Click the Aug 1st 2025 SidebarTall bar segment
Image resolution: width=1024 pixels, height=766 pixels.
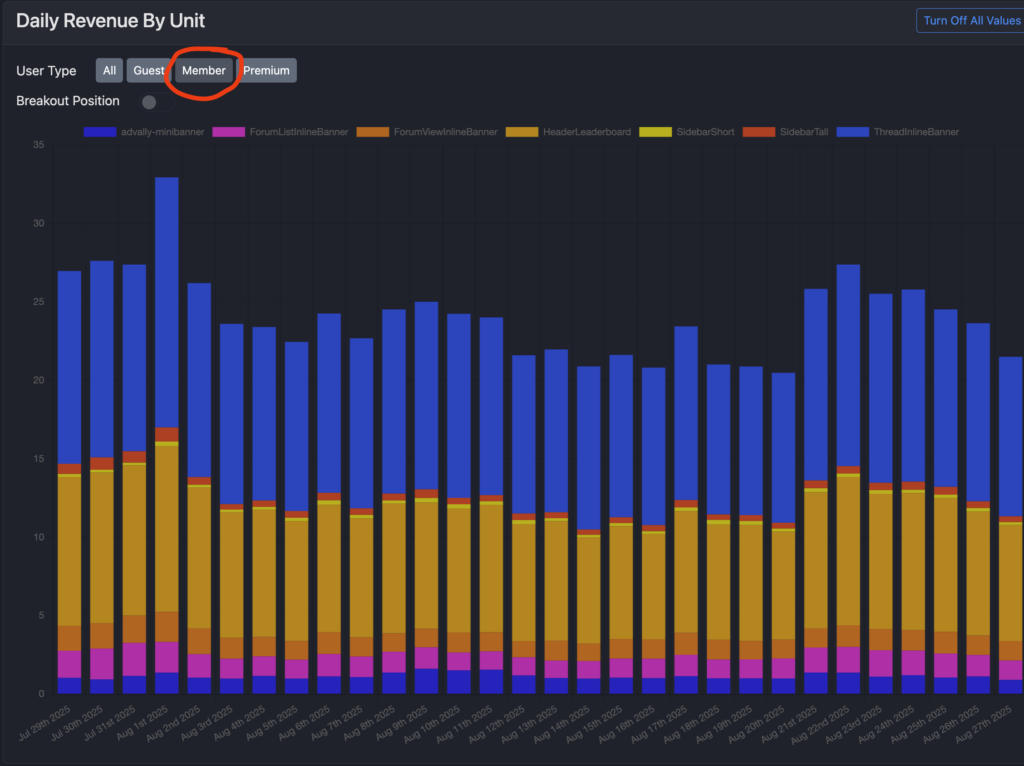(167, 435)
